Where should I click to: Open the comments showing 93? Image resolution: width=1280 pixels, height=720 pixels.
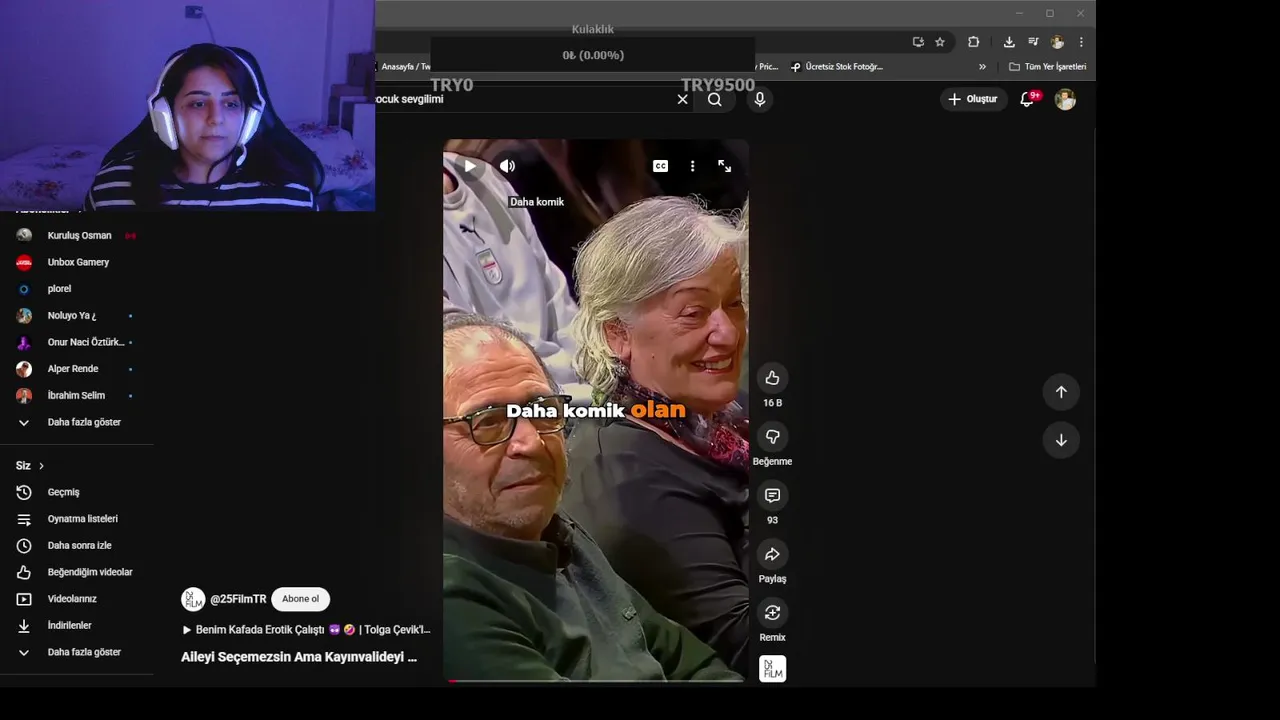click(772, 495)
